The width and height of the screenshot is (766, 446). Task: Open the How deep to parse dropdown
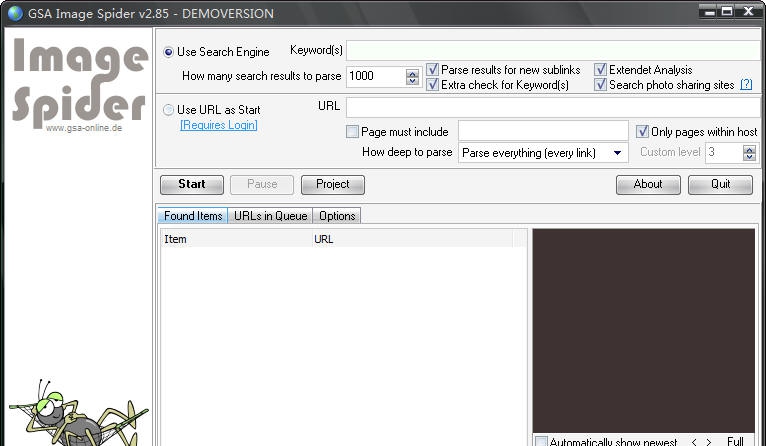pyautogui.click(x=617, y=153)
